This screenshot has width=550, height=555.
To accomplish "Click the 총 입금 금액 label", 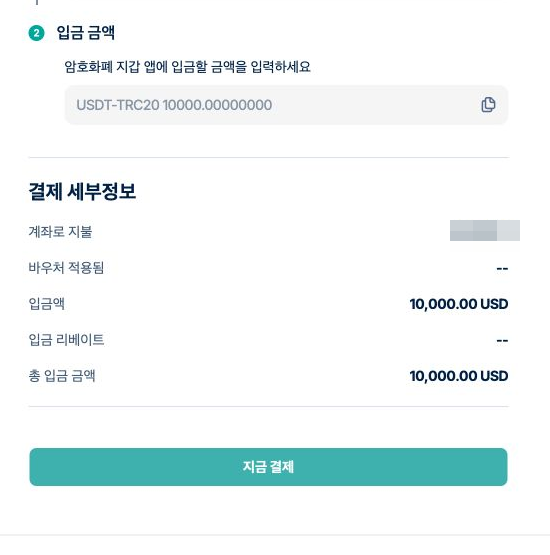I will click(x=62, y=376).
